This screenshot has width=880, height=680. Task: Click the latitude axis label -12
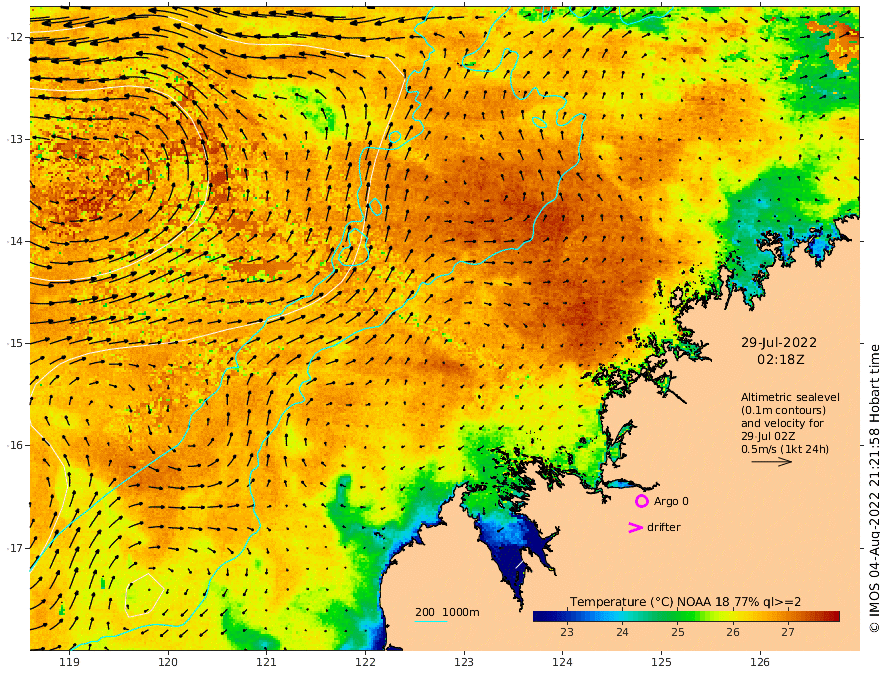(15, 37)
